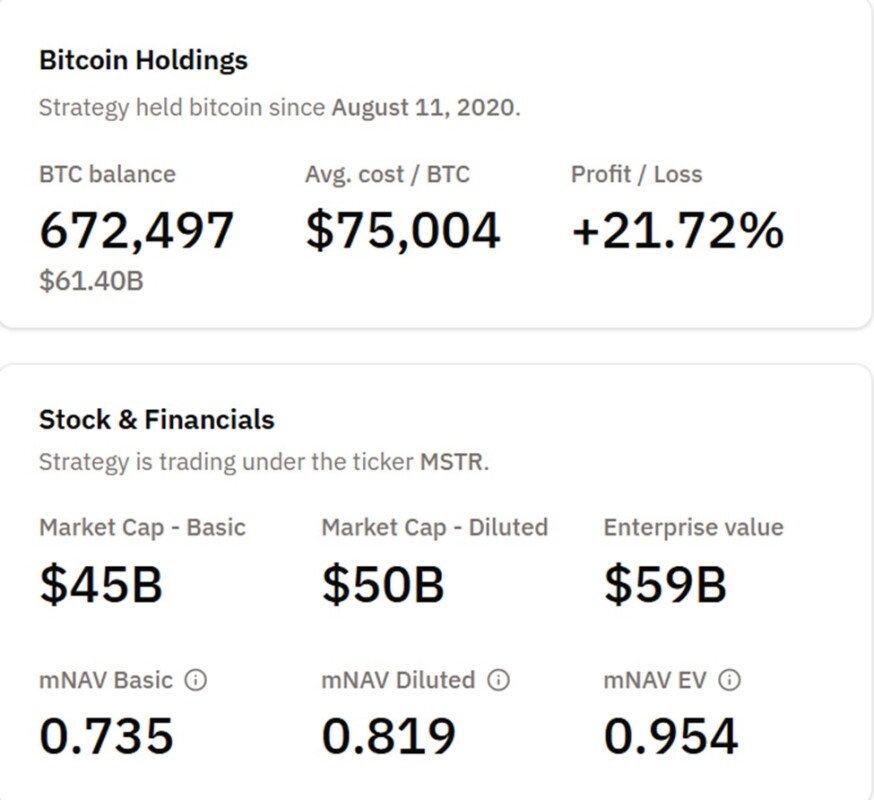Click the Avg. cost / BTC label
Viewport: 874px width, 800px height.
pos(387,174)
